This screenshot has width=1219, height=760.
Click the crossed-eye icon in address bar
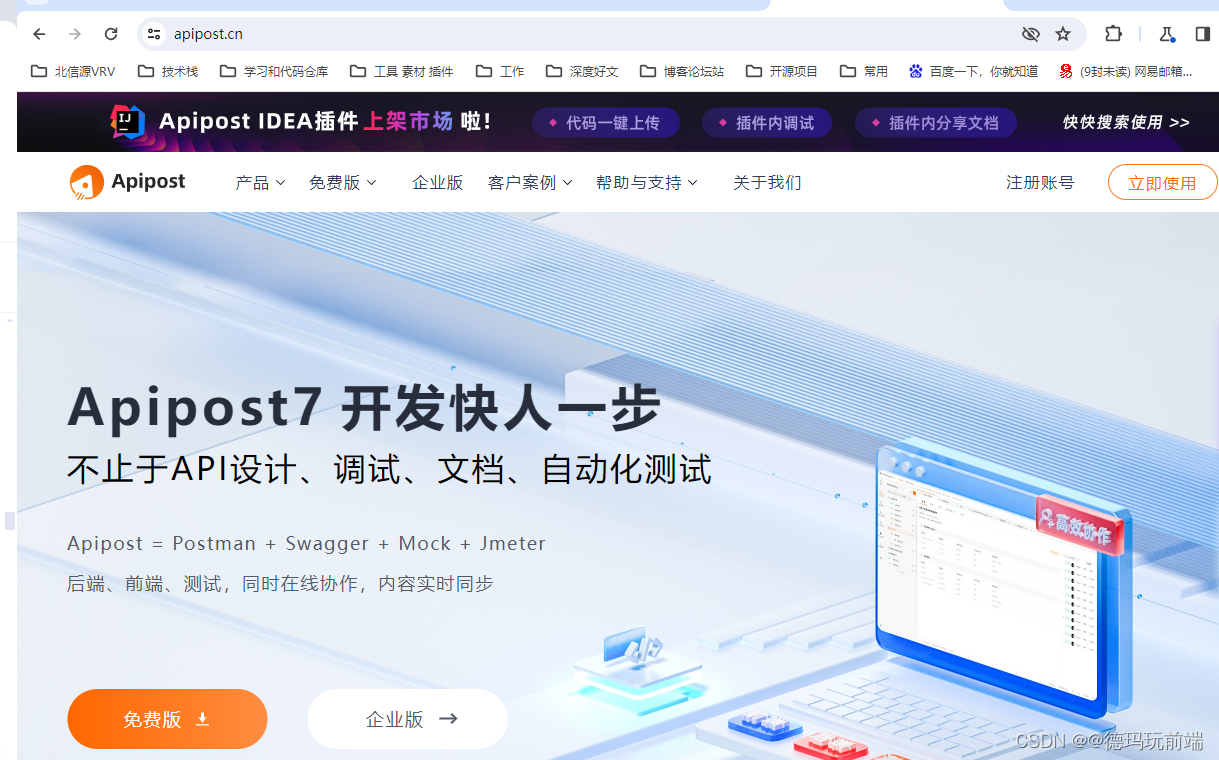point(1031,34)
